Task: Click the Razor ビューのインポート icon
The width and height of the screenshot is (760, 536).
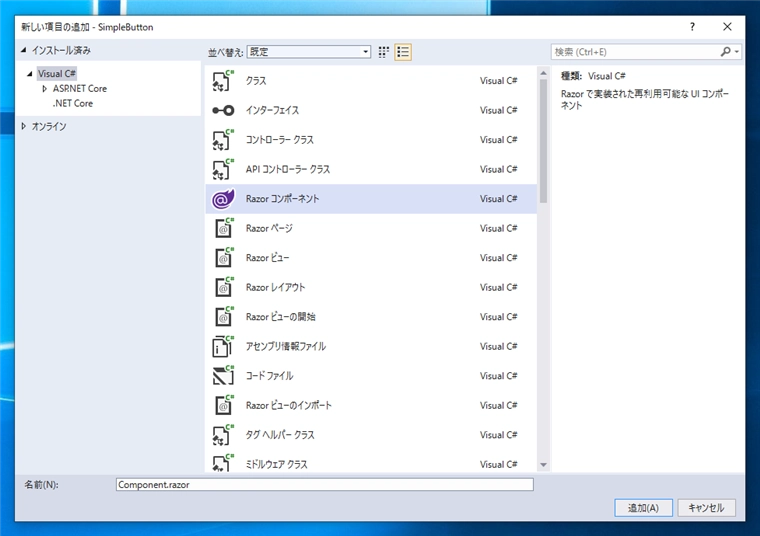Action: pyautogui.click(x=223, y=406)
